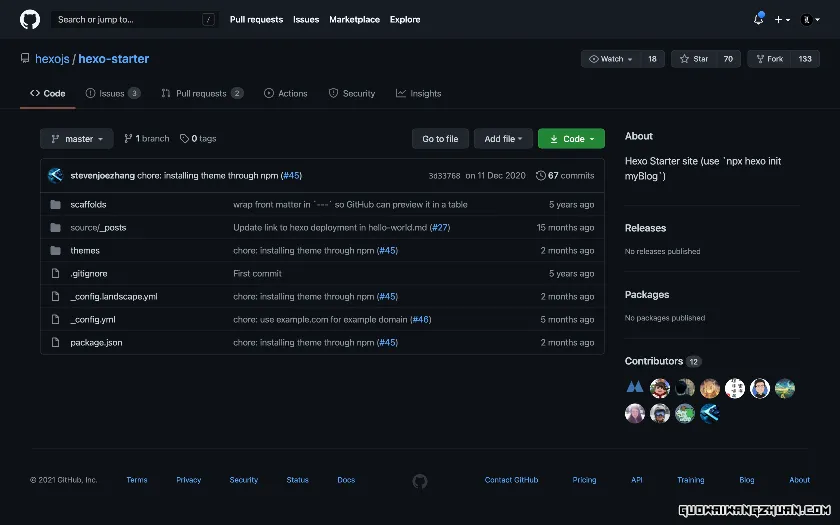Switch to the repository Pull requests tab
This screenshot has height=525, width=840.
point(202,93)
